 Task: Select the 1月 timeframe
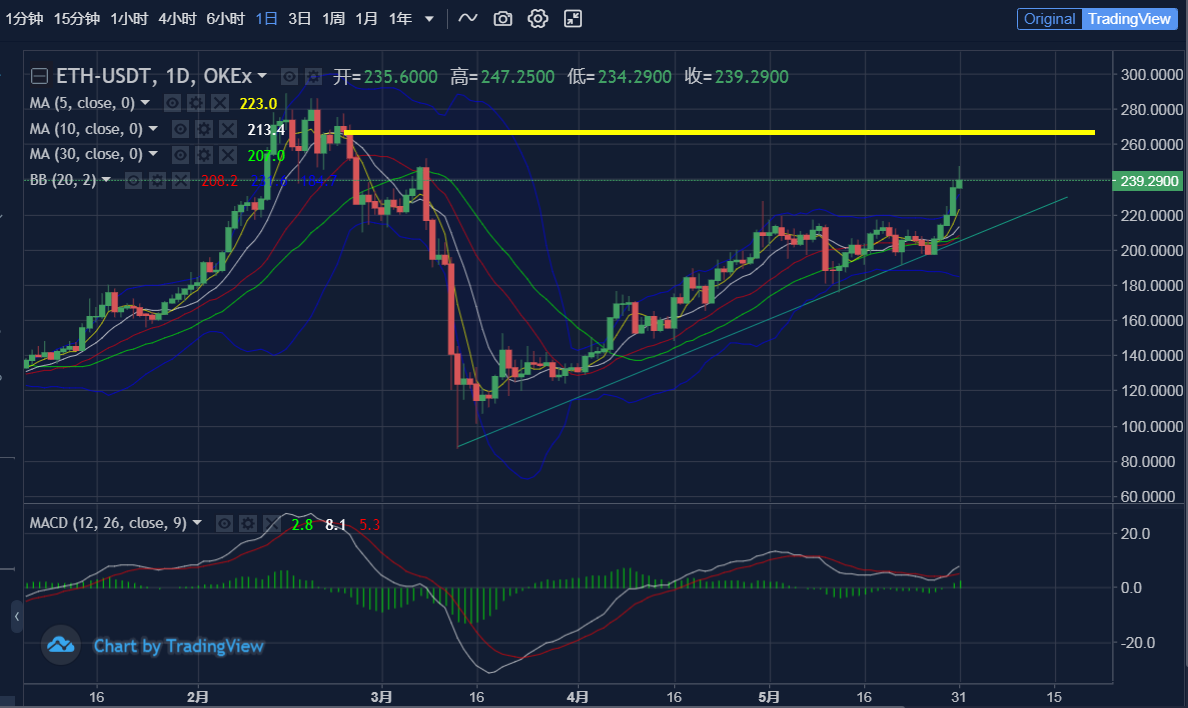(x=367, y=18)
